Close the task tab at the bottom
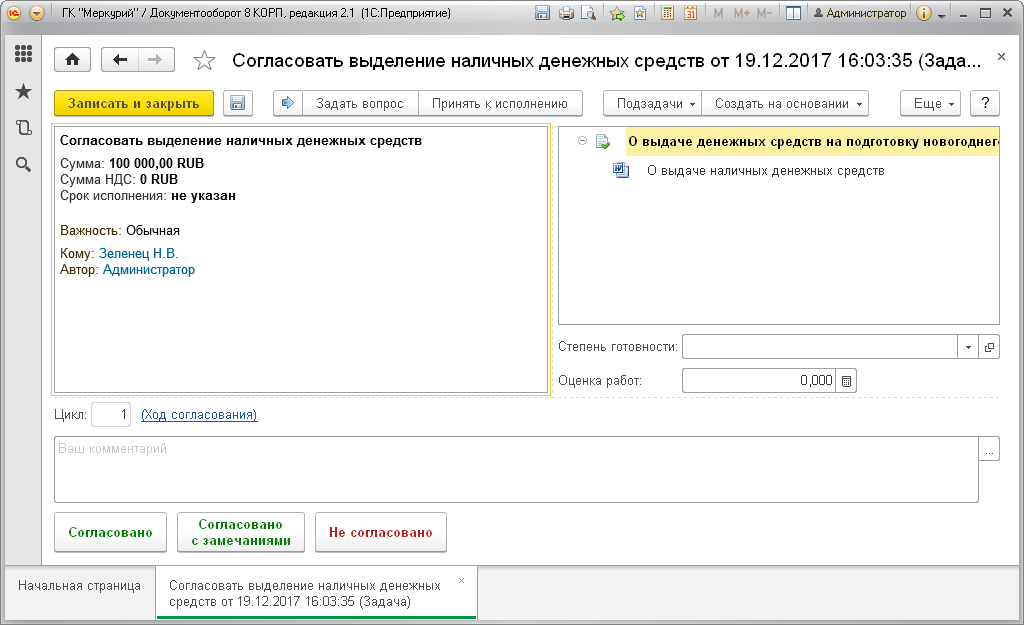The height and width of the screenshot is (625, 1024). pyautogui.click(x=462, y=580)
